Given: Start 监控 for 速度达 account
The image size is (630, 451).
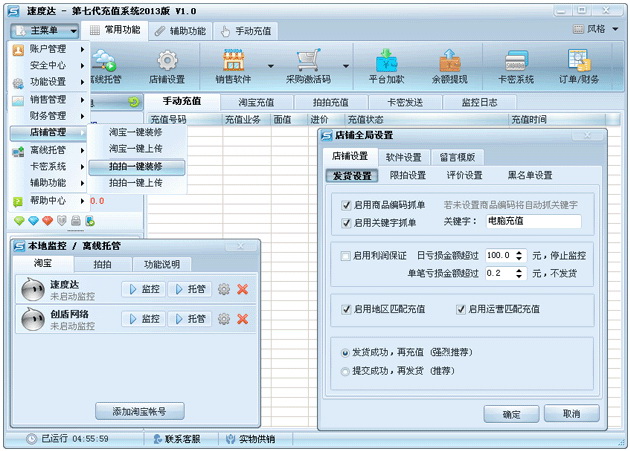Looking at the screenshot, I should tap(143, 289).
